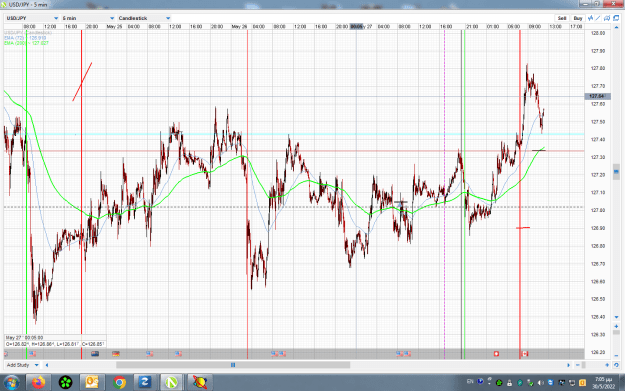This screenshot has width=625, height=391.
Task: Click the Buy button
Action: 578,18
